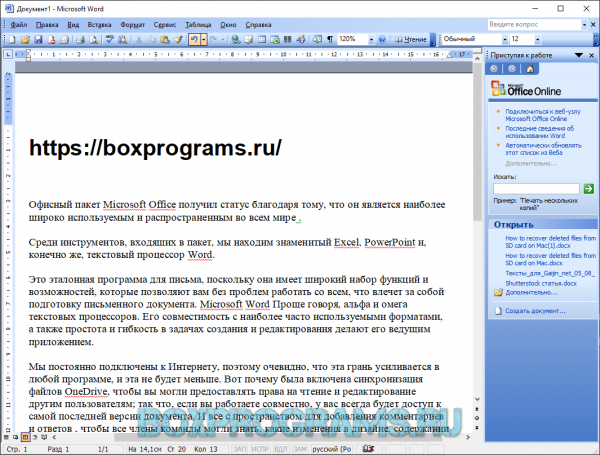600x455 pixels.
Task: Click the vertical scrollbar thumb
Action: click(x=477, y=142)
